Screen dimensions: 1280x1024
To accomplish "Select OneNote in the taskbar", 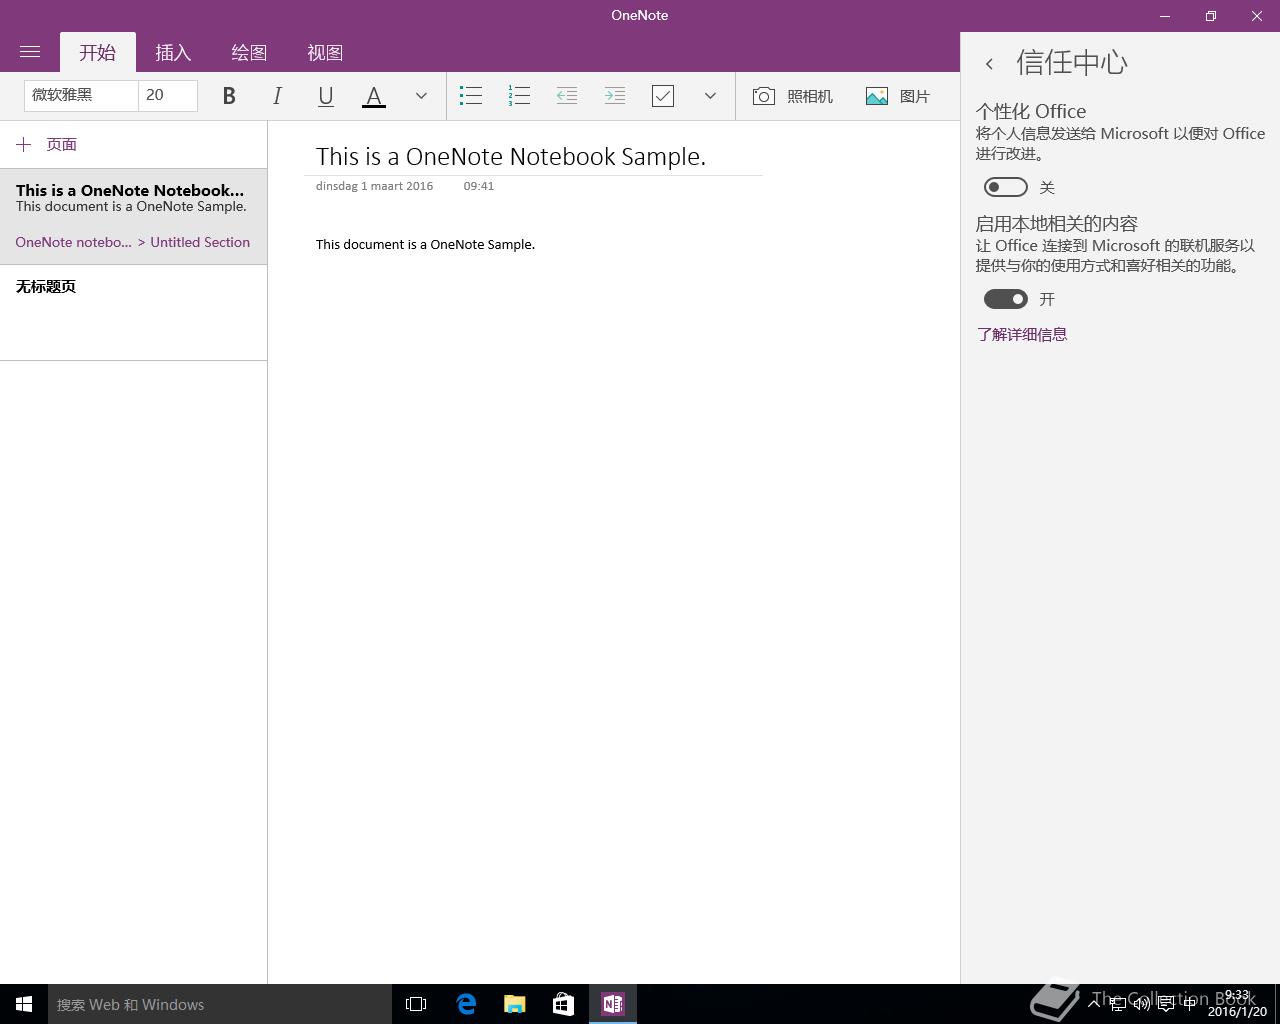I will click(x=613, y=1004).
